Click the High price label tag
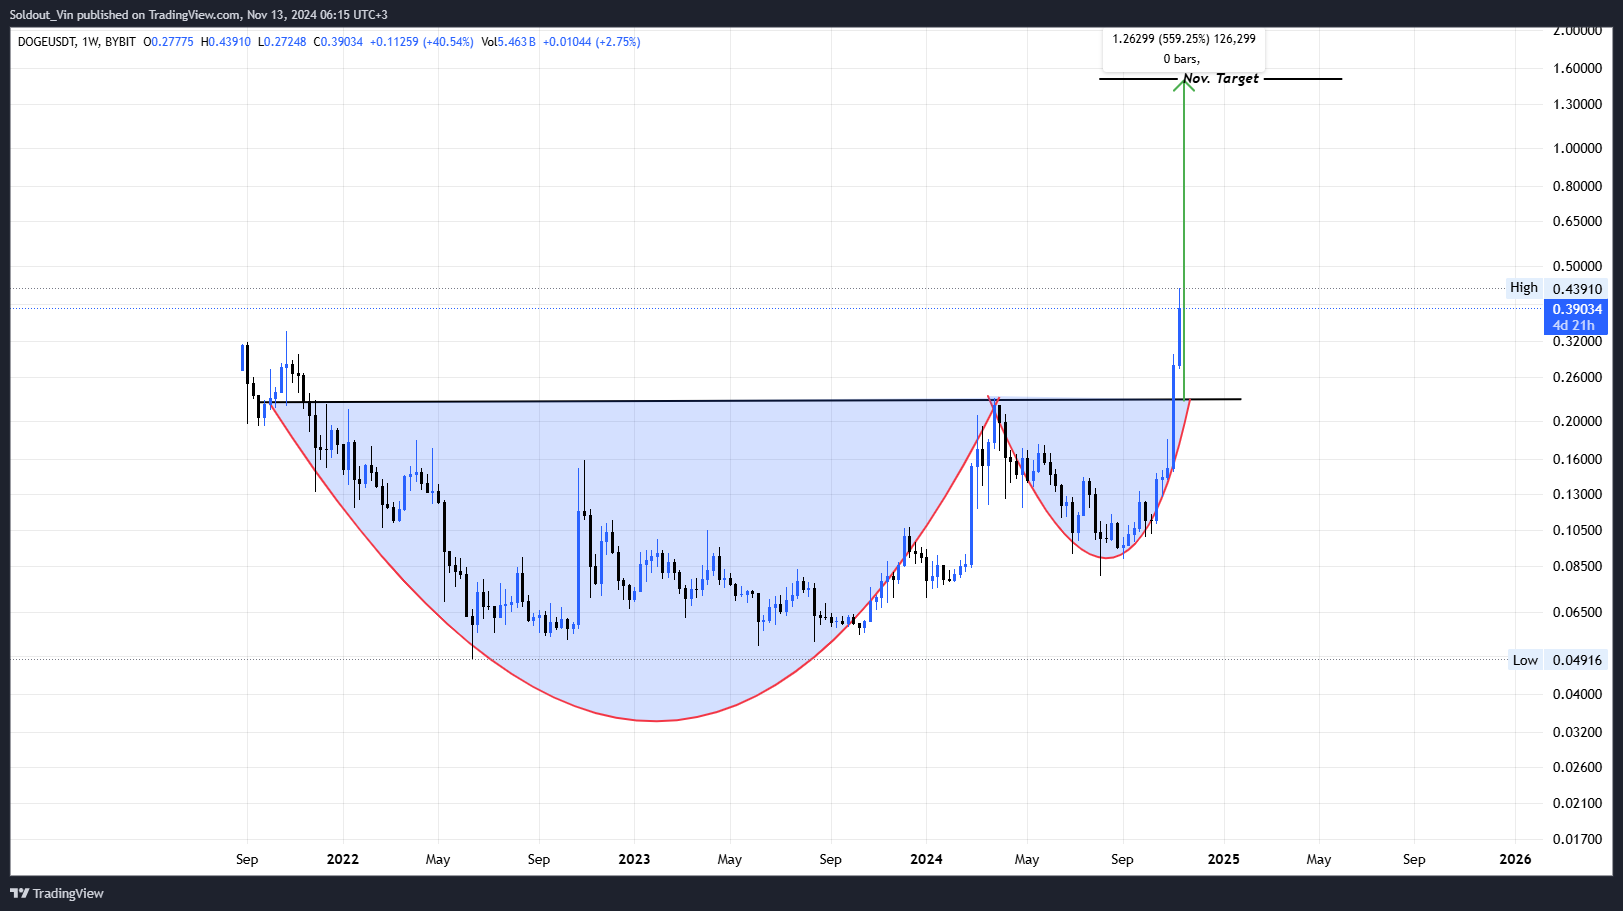1623x911 pixels. coord(1524,288)
